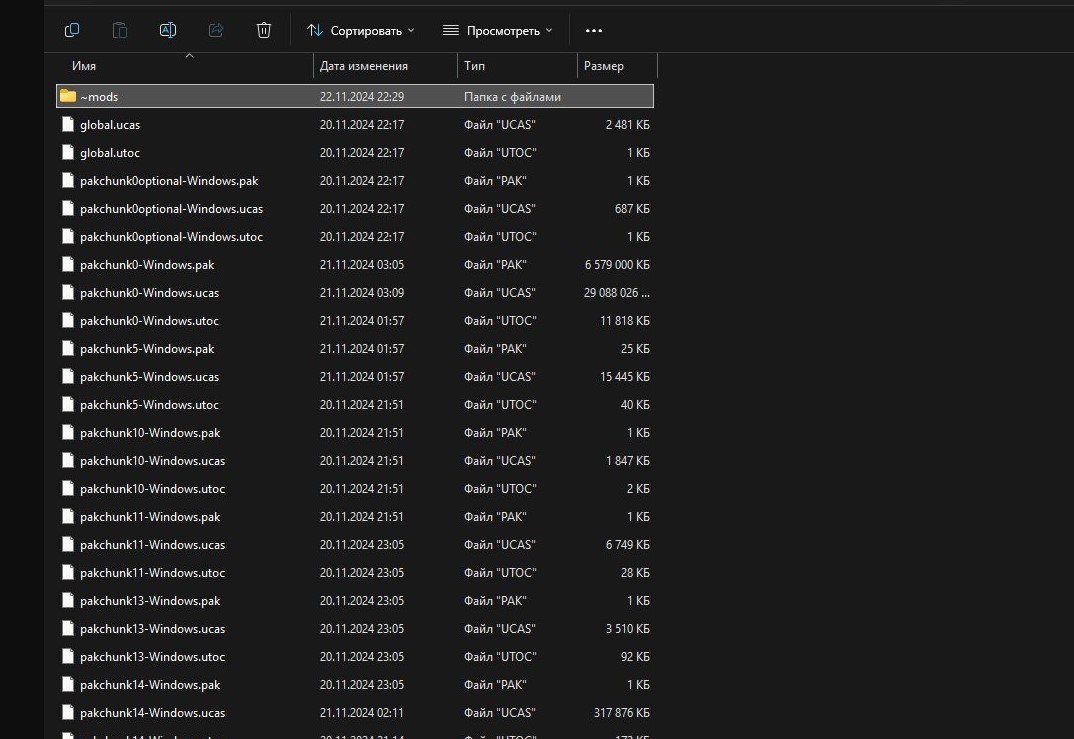
Task: Open the Сортировать dropdown
Action: click(x=360, y=30)
